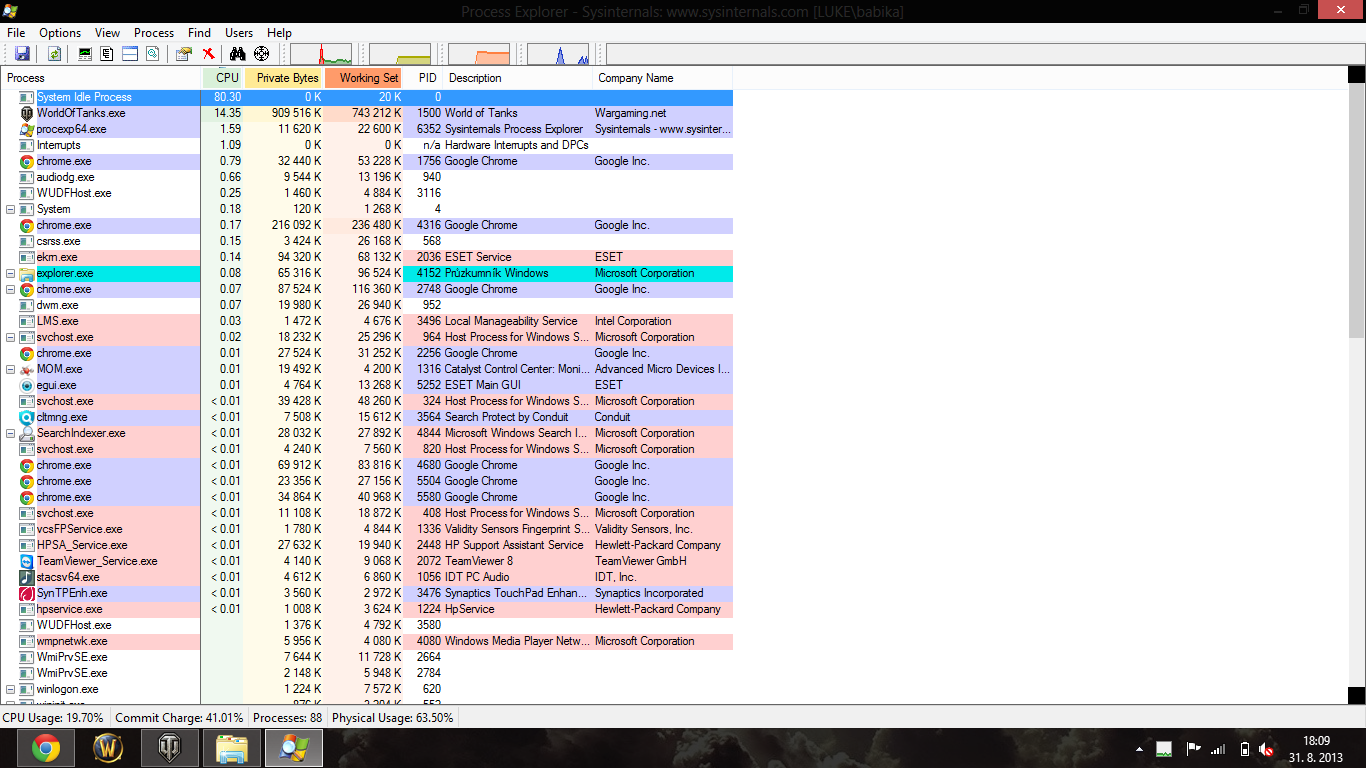The height and width of the screenshot is (768, 1368).
Task: Collapse the winlogon.exe tree node
Action: (11, 689)
